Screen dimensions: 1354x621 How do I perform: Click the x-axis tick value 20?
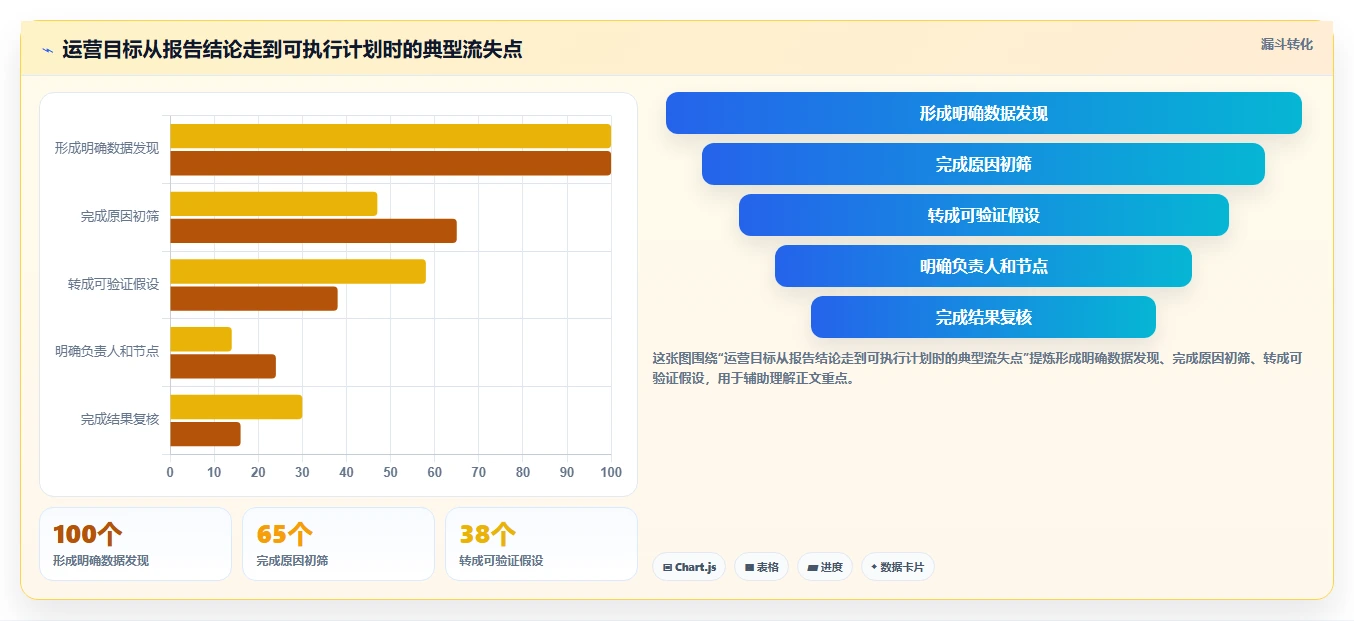(x=258, y=472)
